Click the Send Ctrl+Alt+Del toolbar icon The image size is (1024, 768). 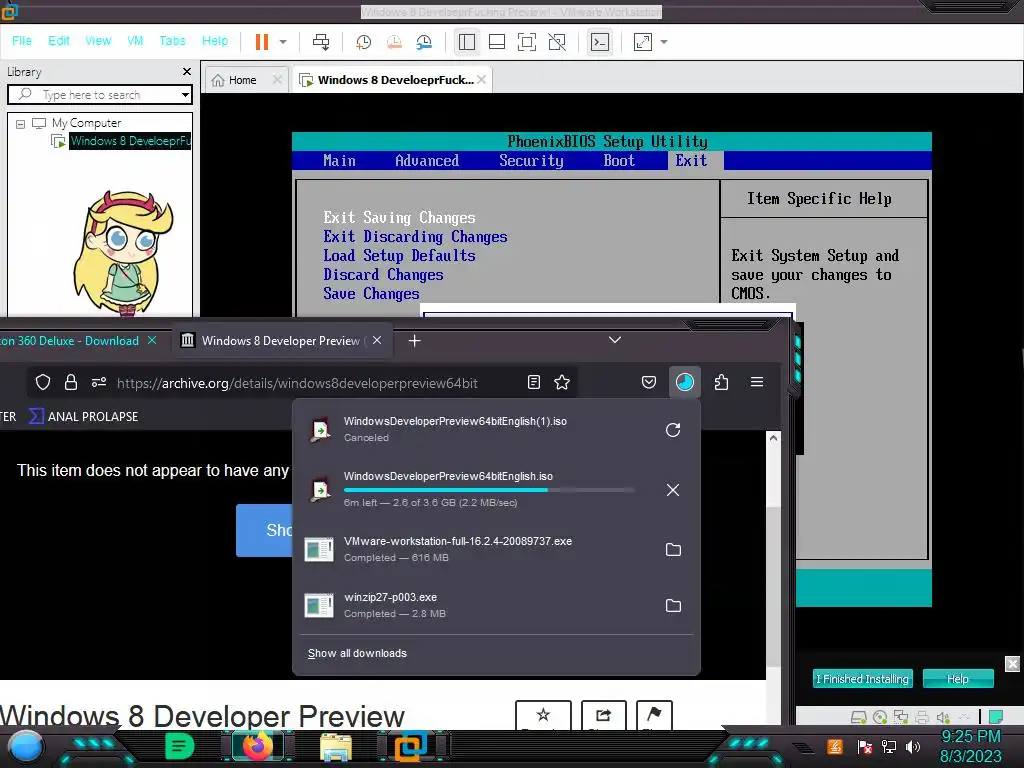321,42
